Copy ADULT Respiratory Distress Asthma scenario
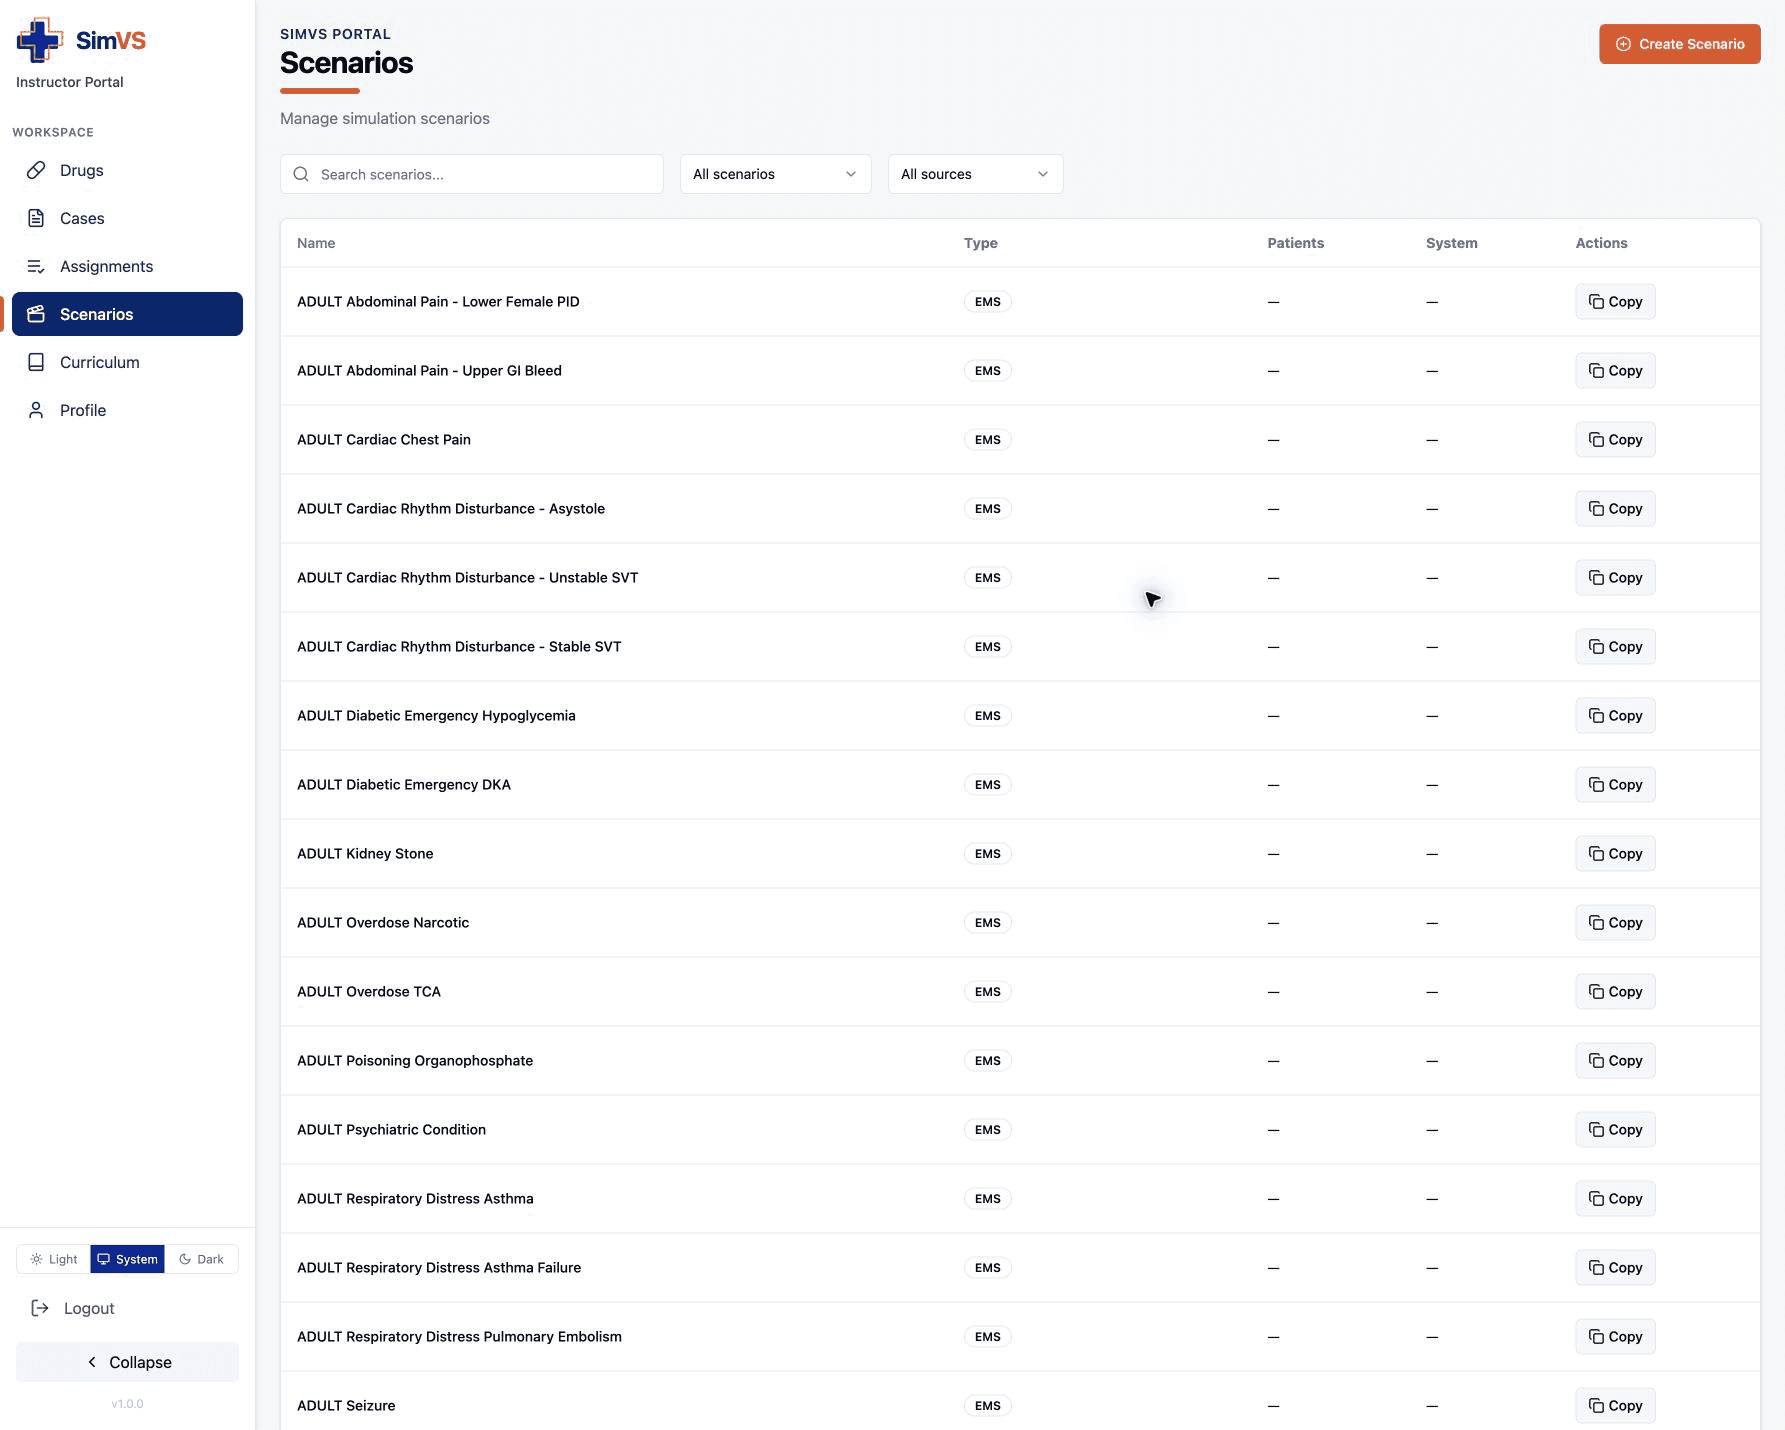This screenshot has height=1430, width=1785. pyautogui.click(x=1615, y=1199)
